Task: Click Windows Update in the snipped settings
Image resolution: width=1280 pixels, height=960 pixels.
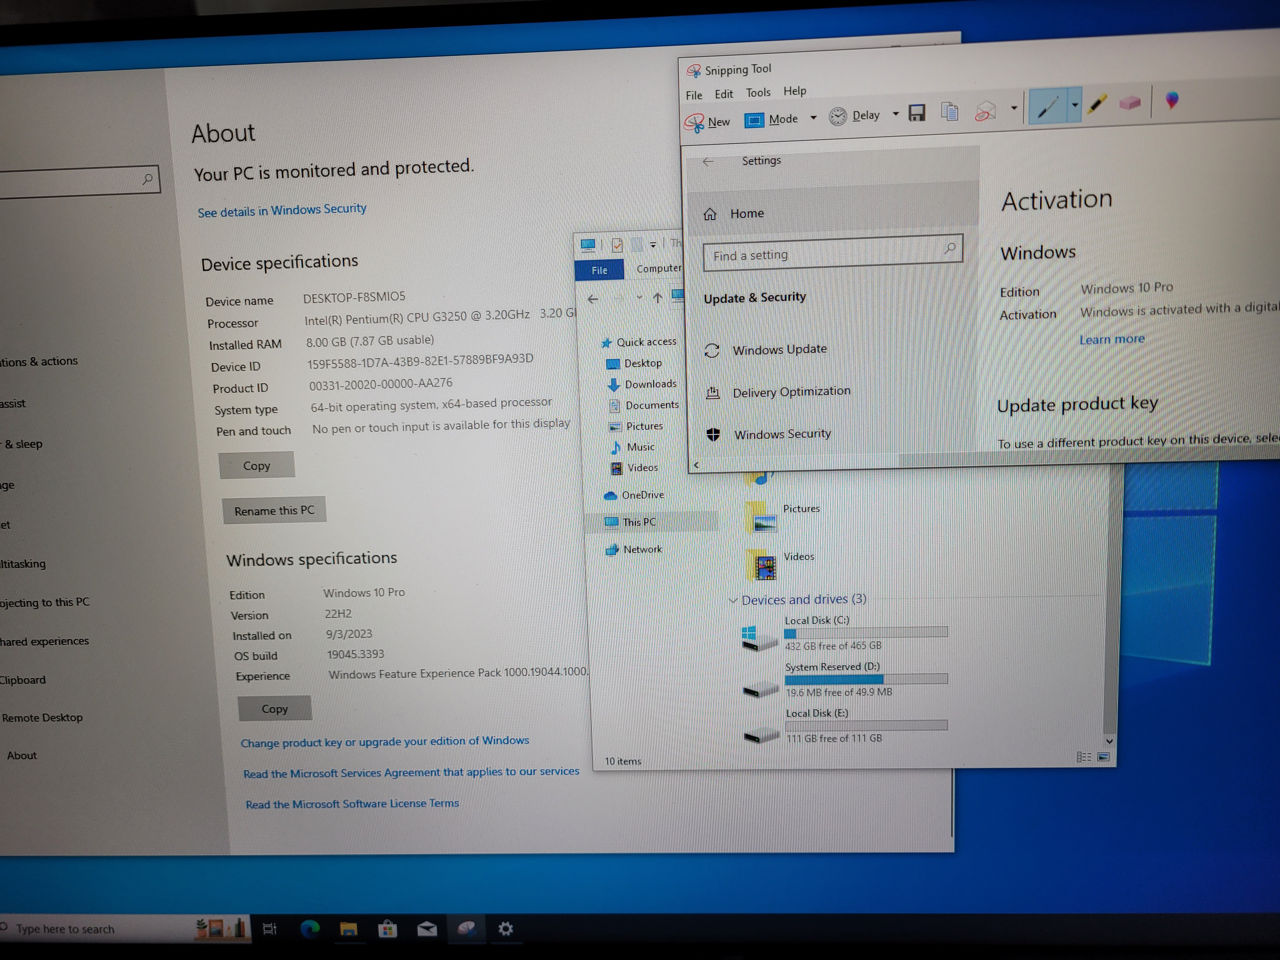Action: pyautogui.click(x=767, y=350)
